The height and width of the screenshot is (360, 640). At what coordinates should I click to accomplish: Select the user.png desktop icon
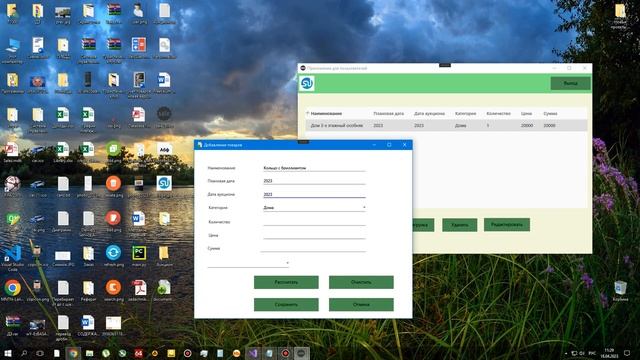(139, 13)
